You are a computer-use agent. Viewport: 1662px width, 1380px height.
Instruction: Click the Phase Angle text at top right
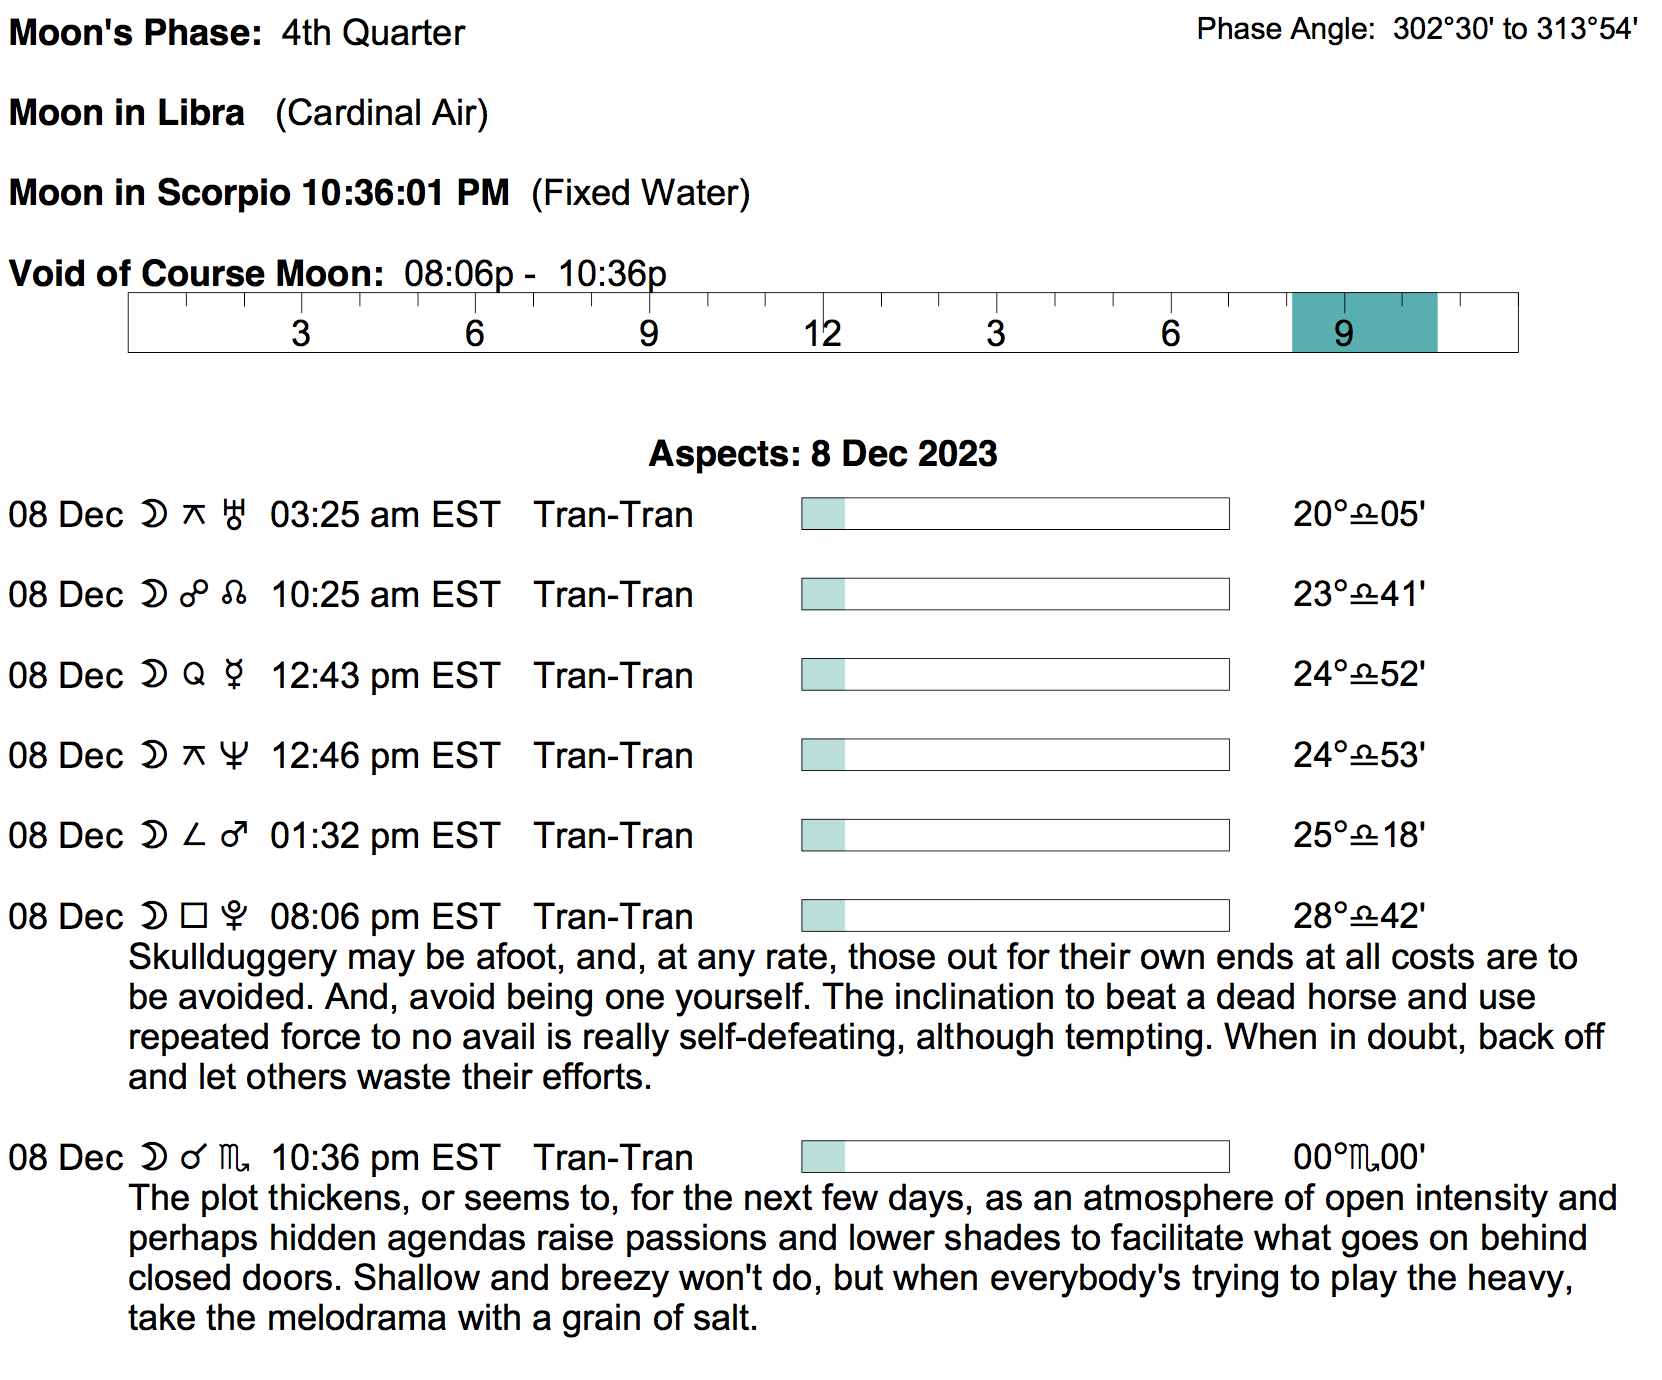click(1416, 29)
